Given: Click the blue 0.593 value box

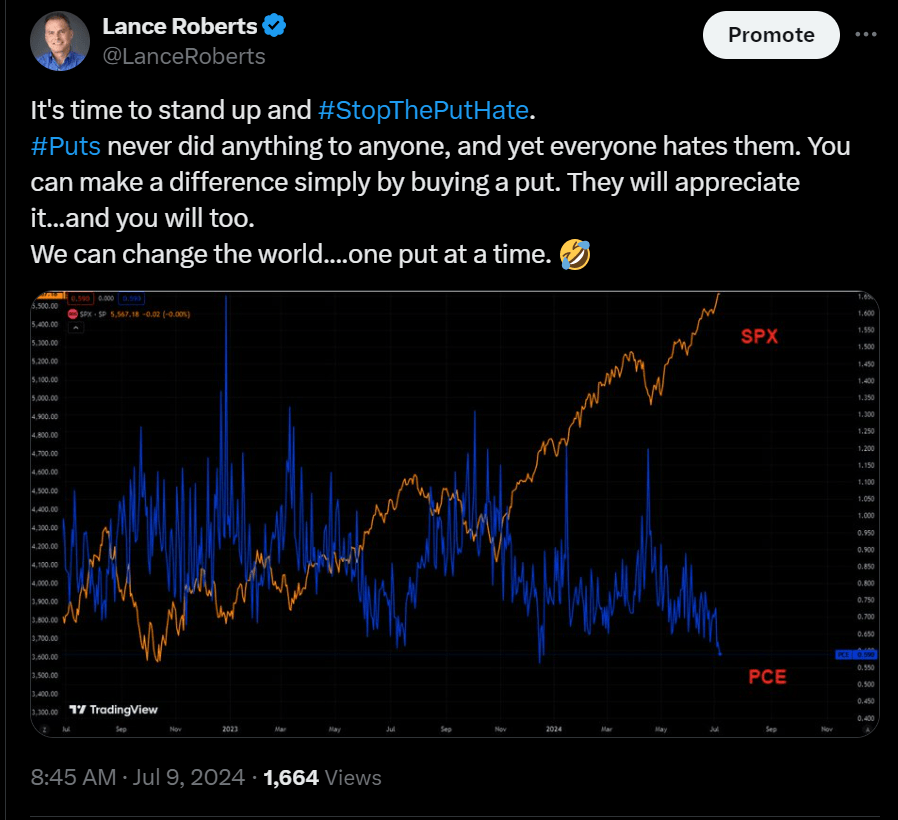Looking at the screenshot, I should pos(131,298).
